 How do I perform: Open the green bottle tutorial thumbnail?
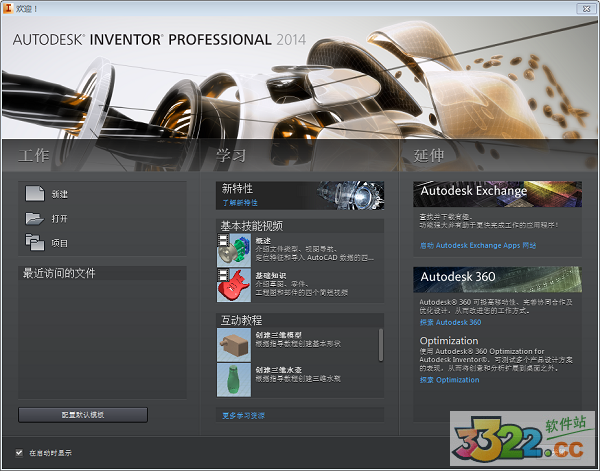point(234,380)
